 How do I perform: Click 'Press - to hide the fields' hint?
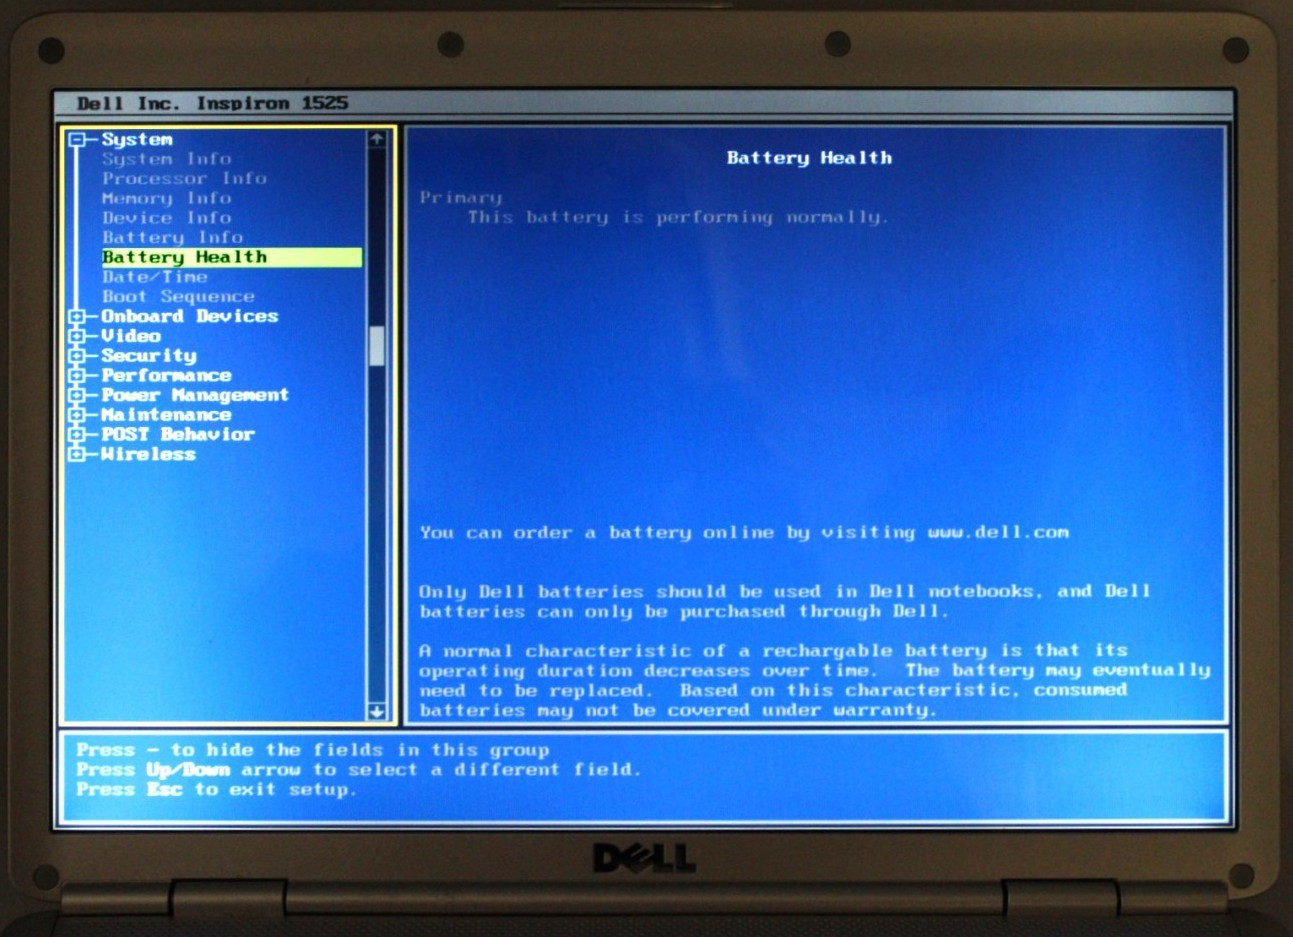(x=313, y=750)
